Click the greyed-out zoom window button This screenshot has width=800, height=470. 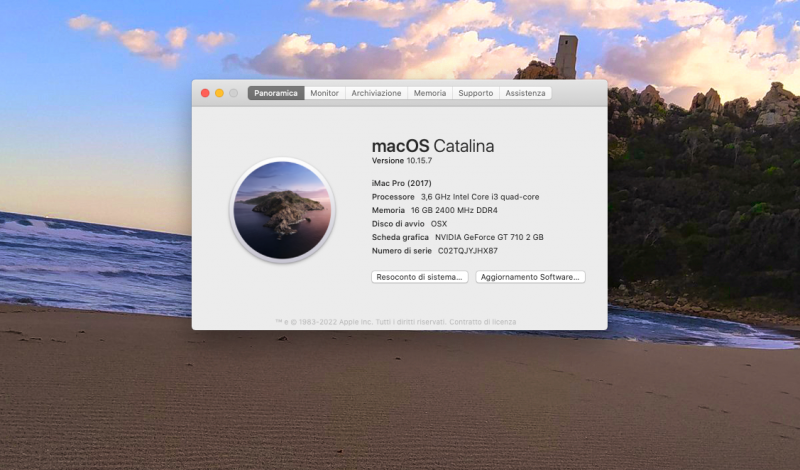coord(234,93)
